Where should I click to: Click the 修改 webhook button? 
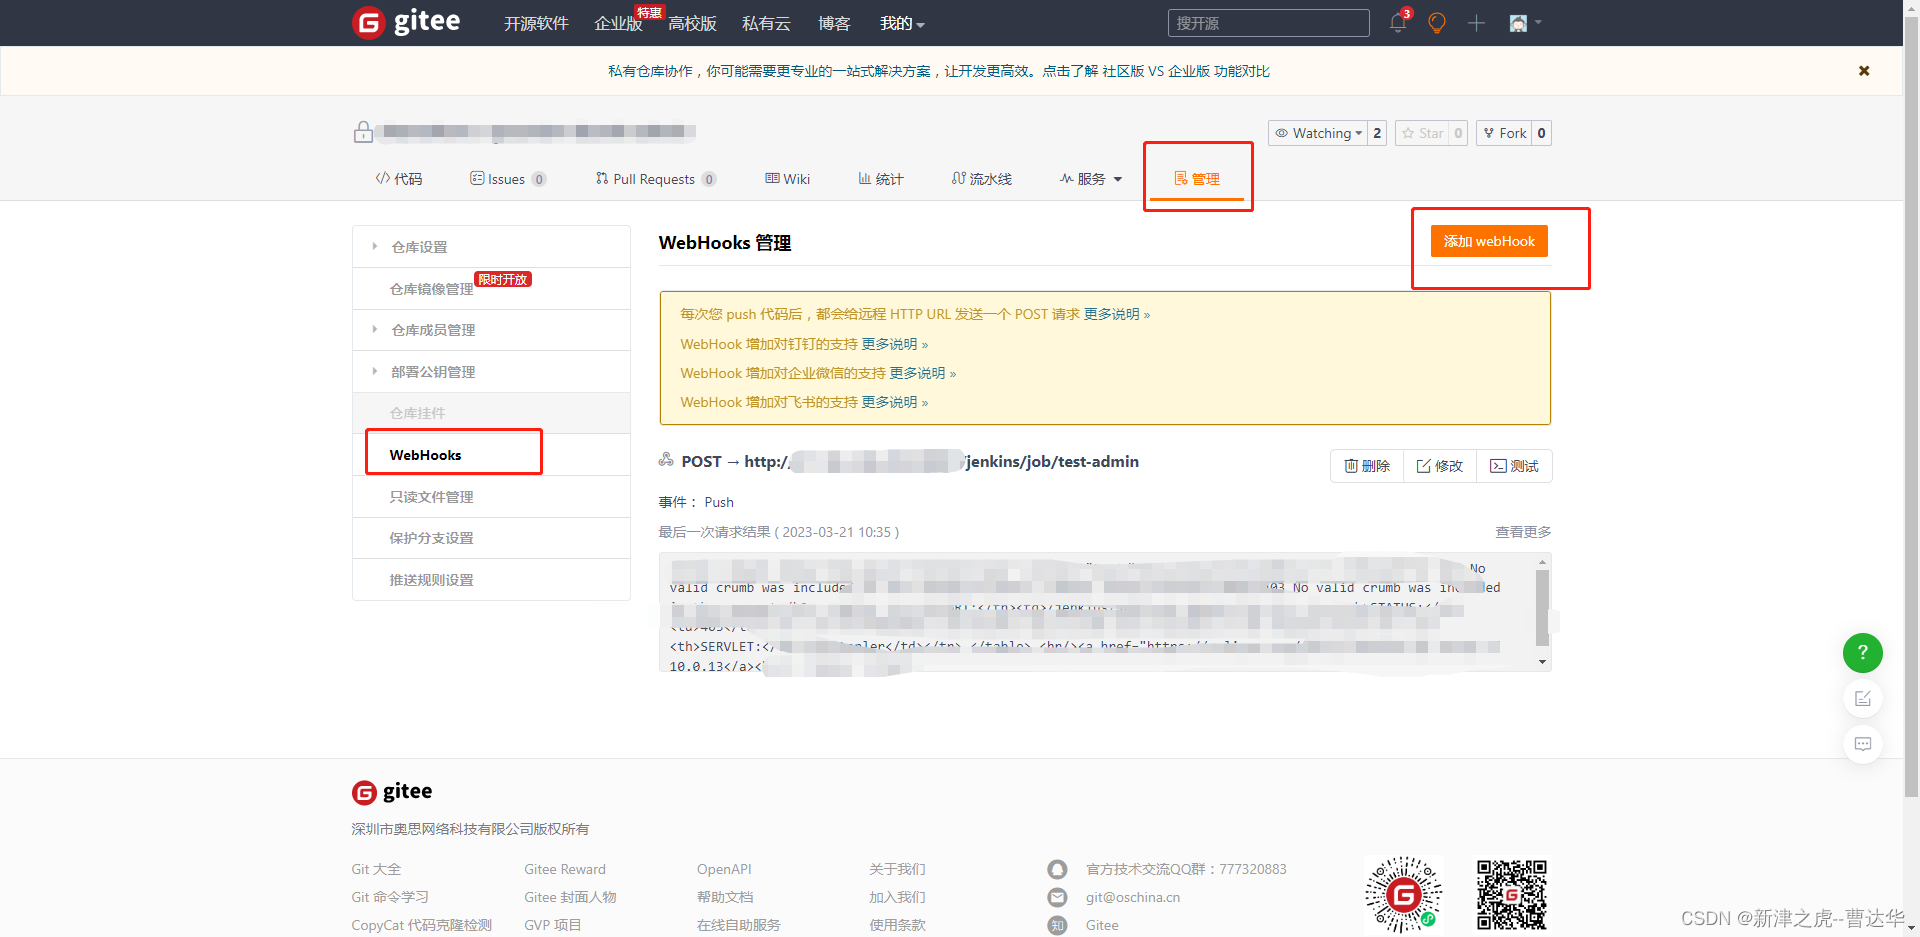[x=1440, y=466]
